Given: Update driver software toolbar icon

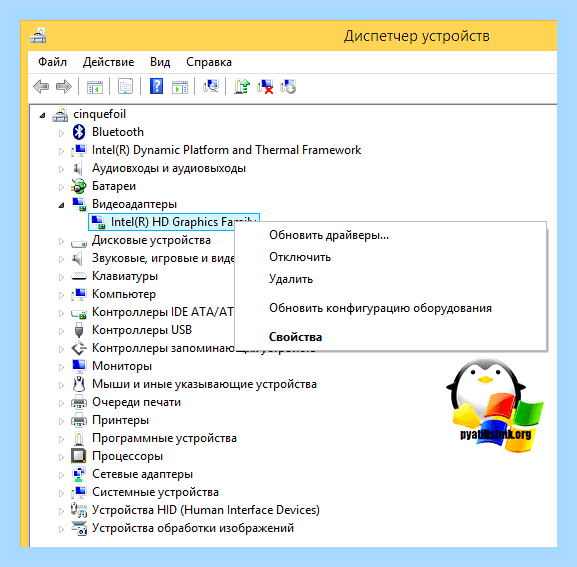Looking at the screenshot, I should (242, 87).
